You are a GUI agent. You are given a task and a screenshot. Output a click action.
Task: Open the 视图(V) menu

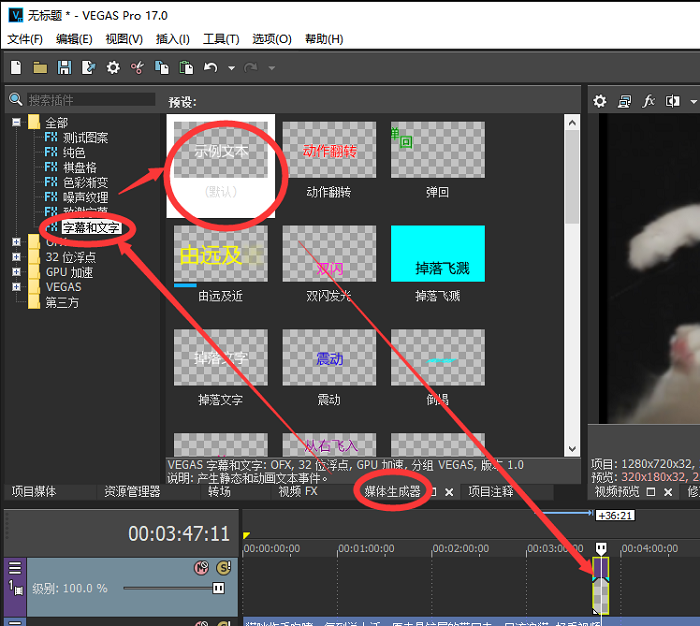tap(124, 39)
